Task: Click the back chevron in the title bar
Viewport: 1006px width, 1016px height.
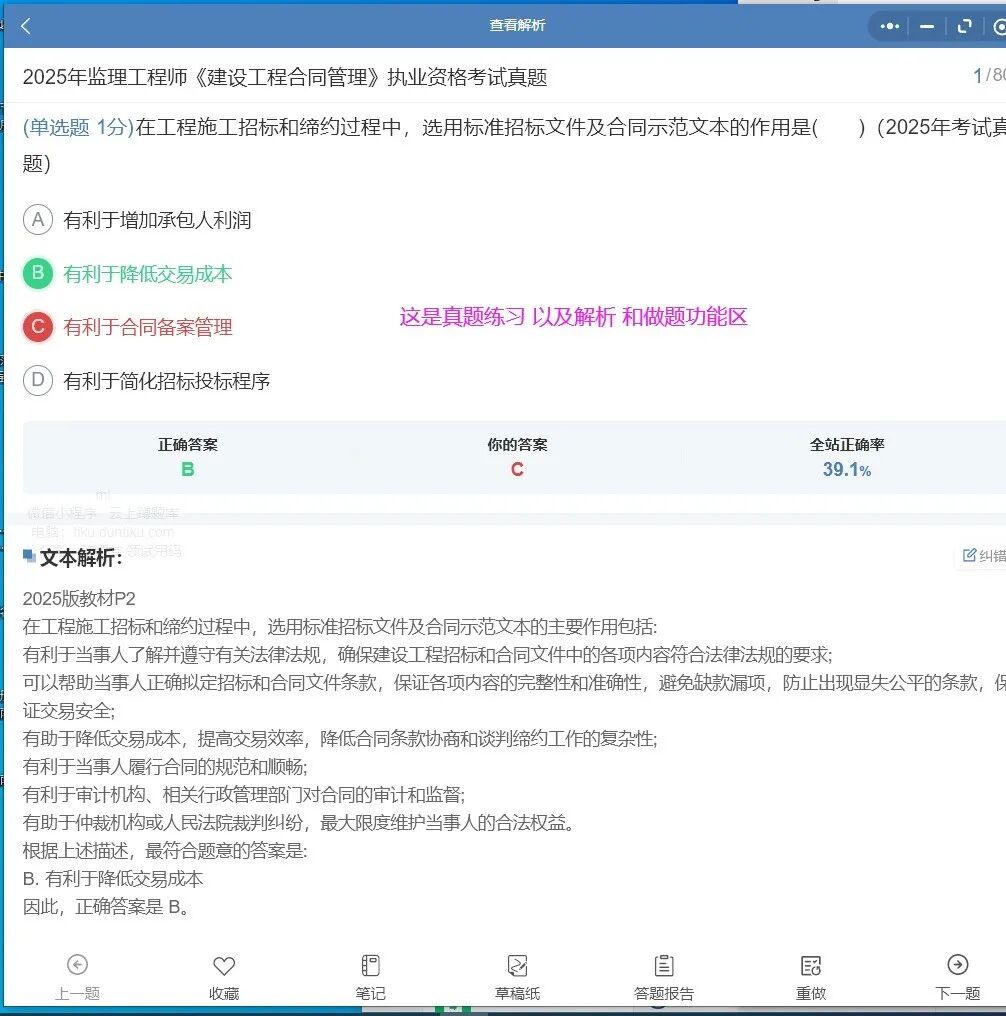Action: (x=24, y=25)
